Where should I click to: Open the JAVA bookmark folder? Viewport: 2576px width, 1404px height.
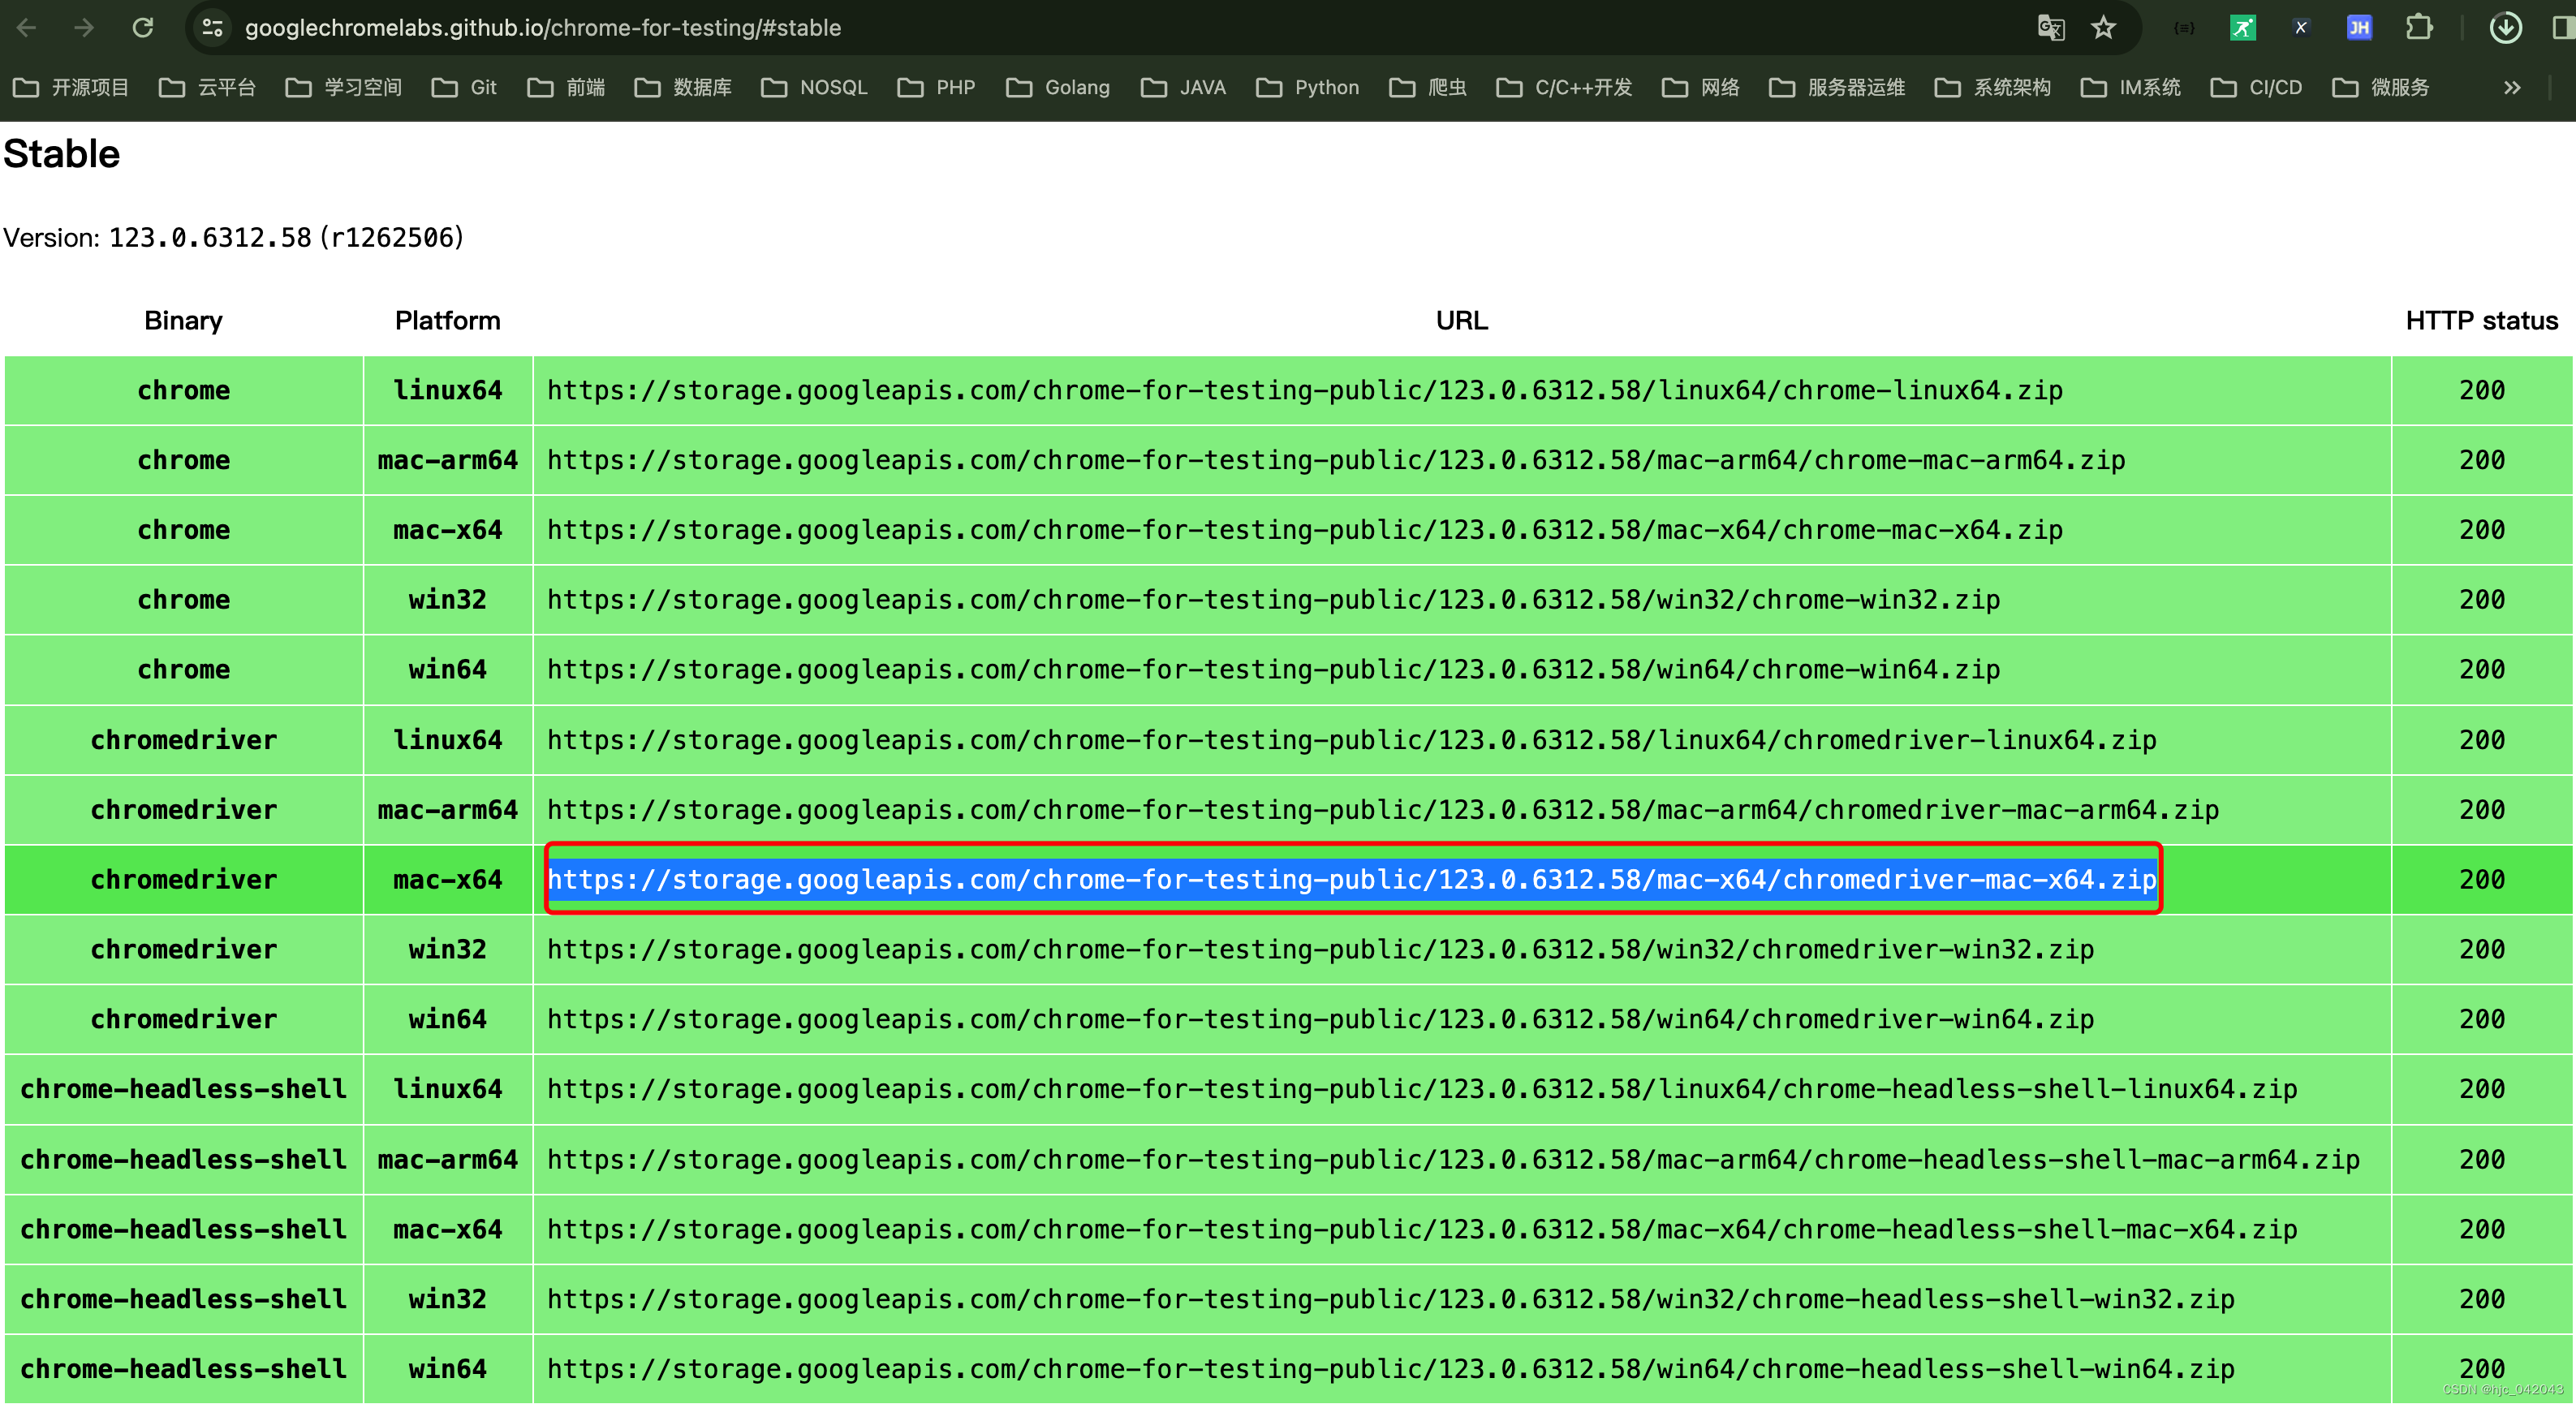pos(1183,88)
